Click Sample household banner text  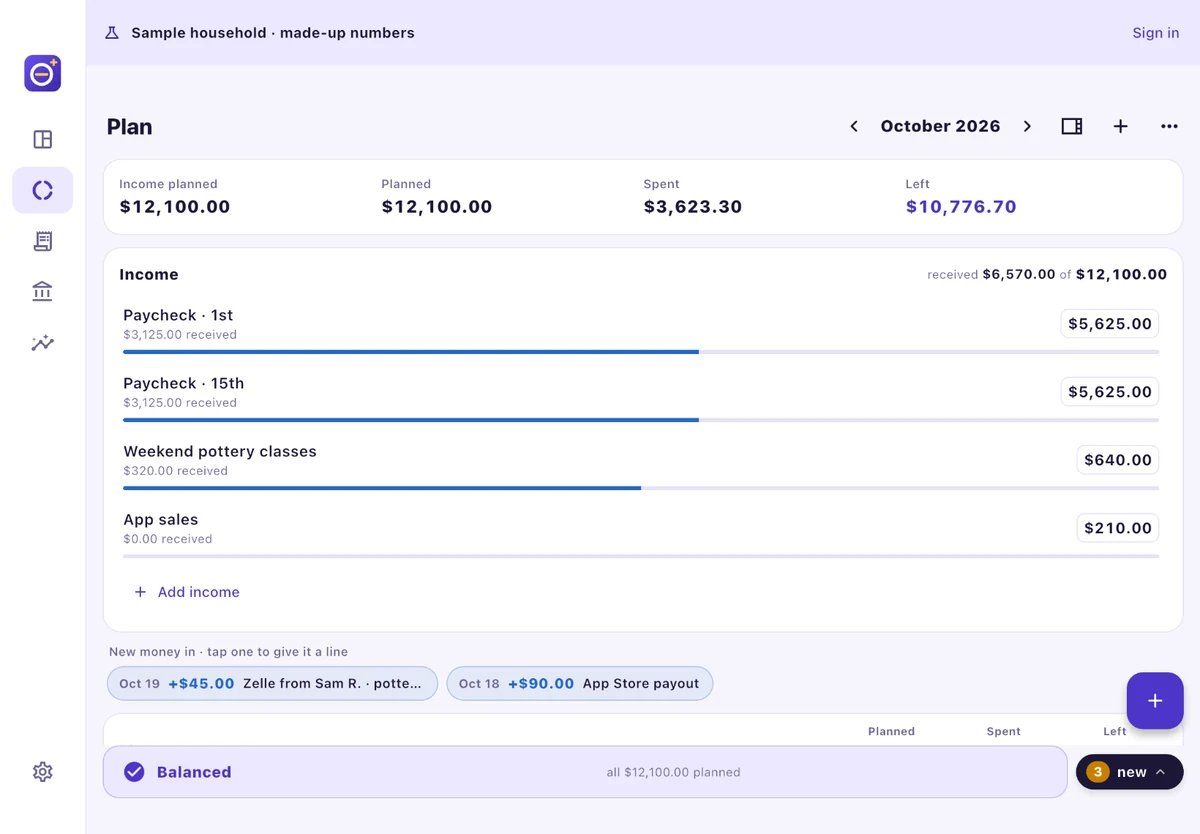(x=273, y=33)
